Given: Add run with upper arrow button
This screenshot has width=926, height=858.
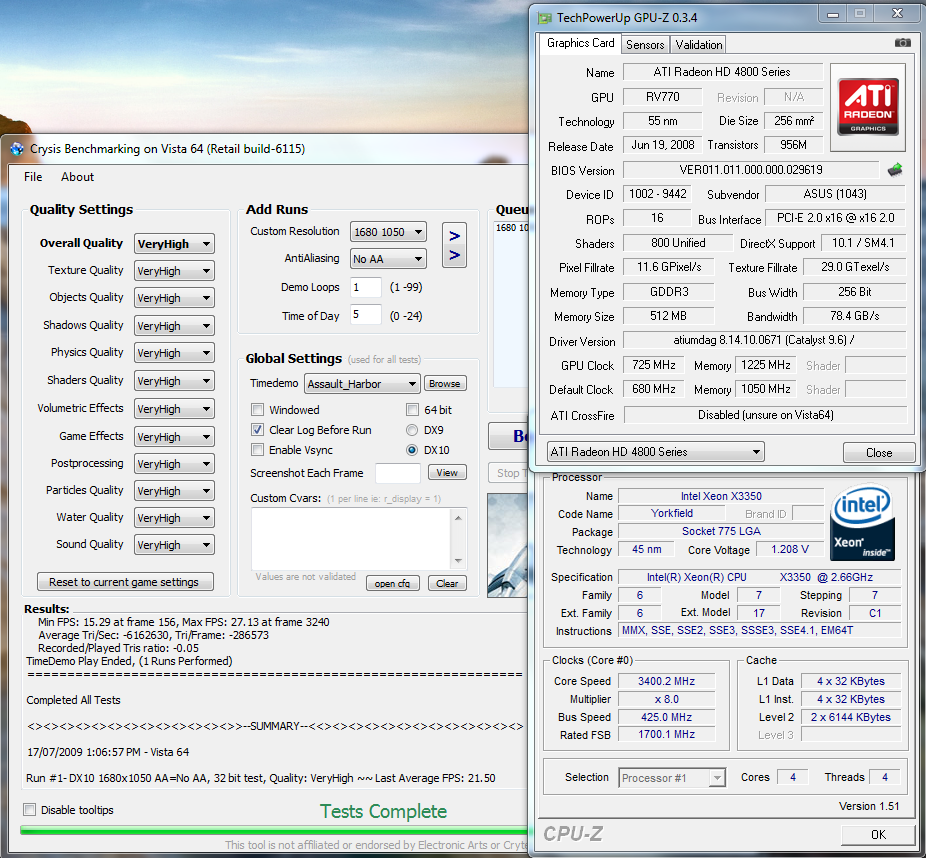Looking at the screenshot, I should pos(454,236).
